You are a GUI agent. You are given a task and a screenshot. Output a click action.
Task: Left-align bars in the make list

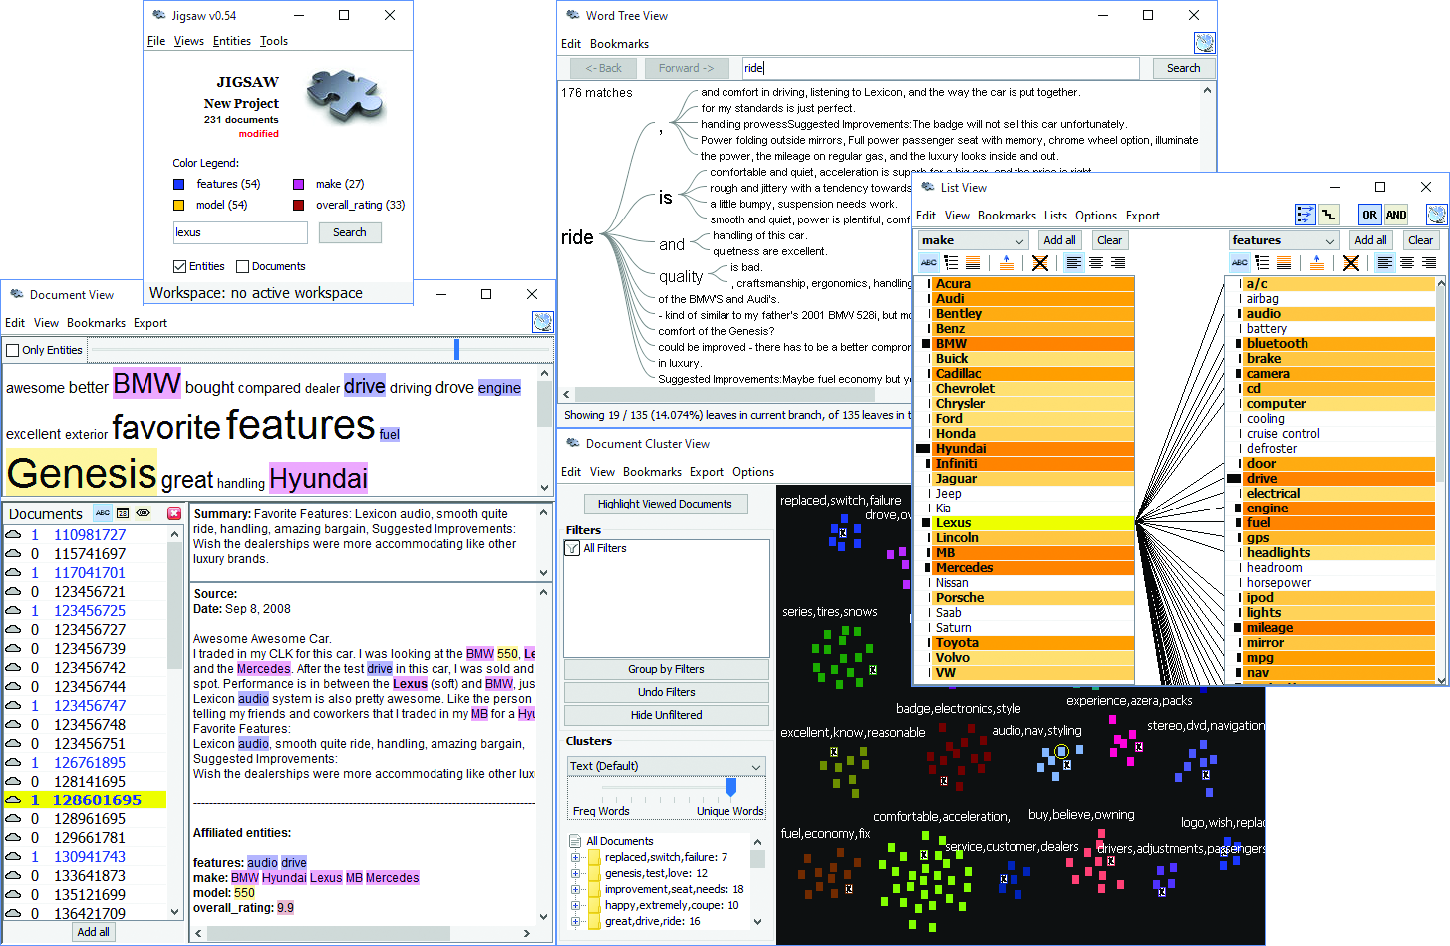(x=1074, y=263)
